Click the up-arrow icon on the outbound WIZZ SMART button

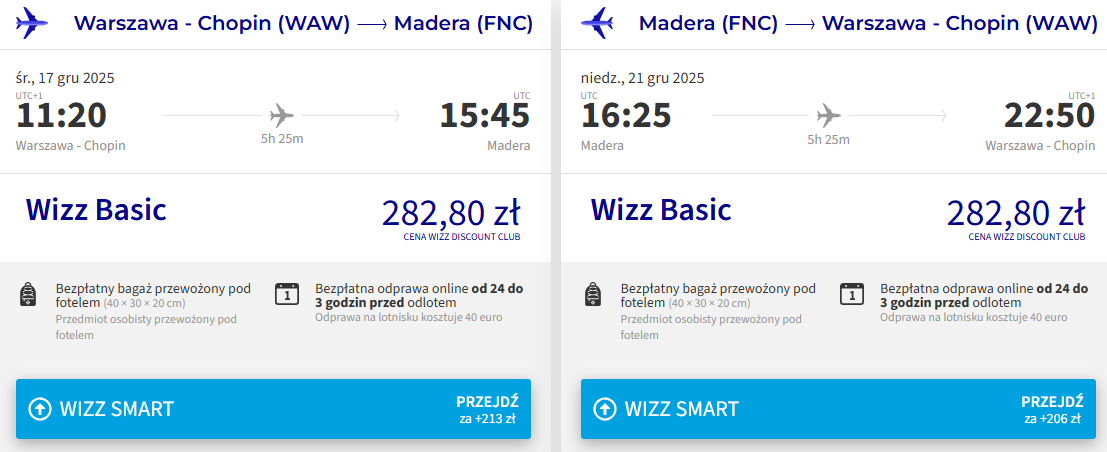coord(40,409)
